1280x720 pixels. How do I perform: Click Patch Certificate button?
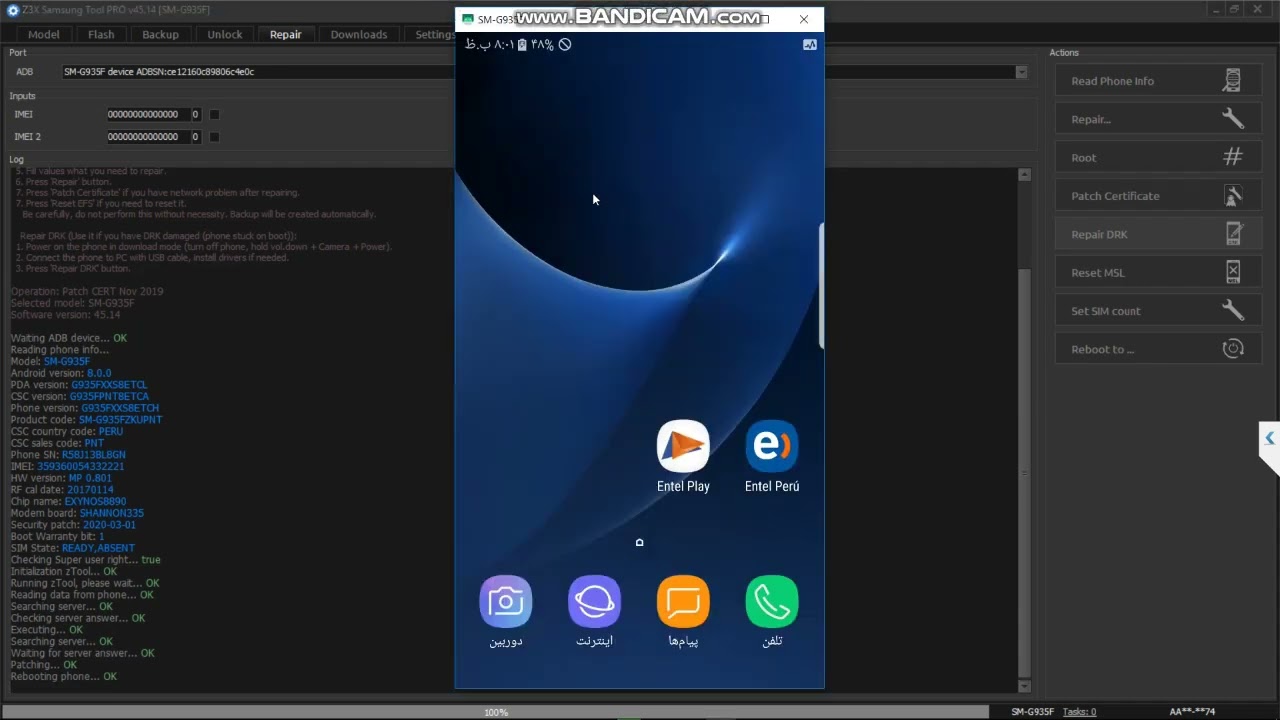tap(1156, 196)
